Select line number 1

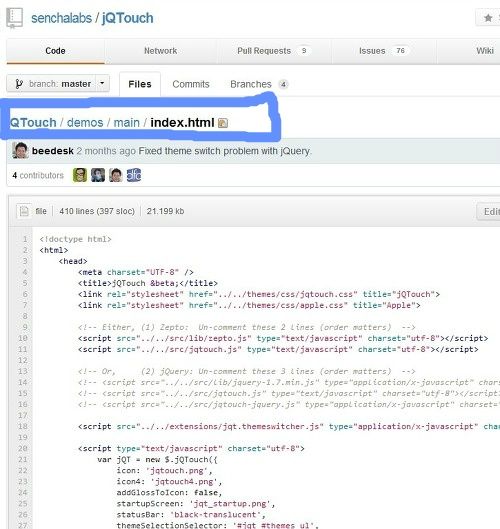tap(25, 239)
